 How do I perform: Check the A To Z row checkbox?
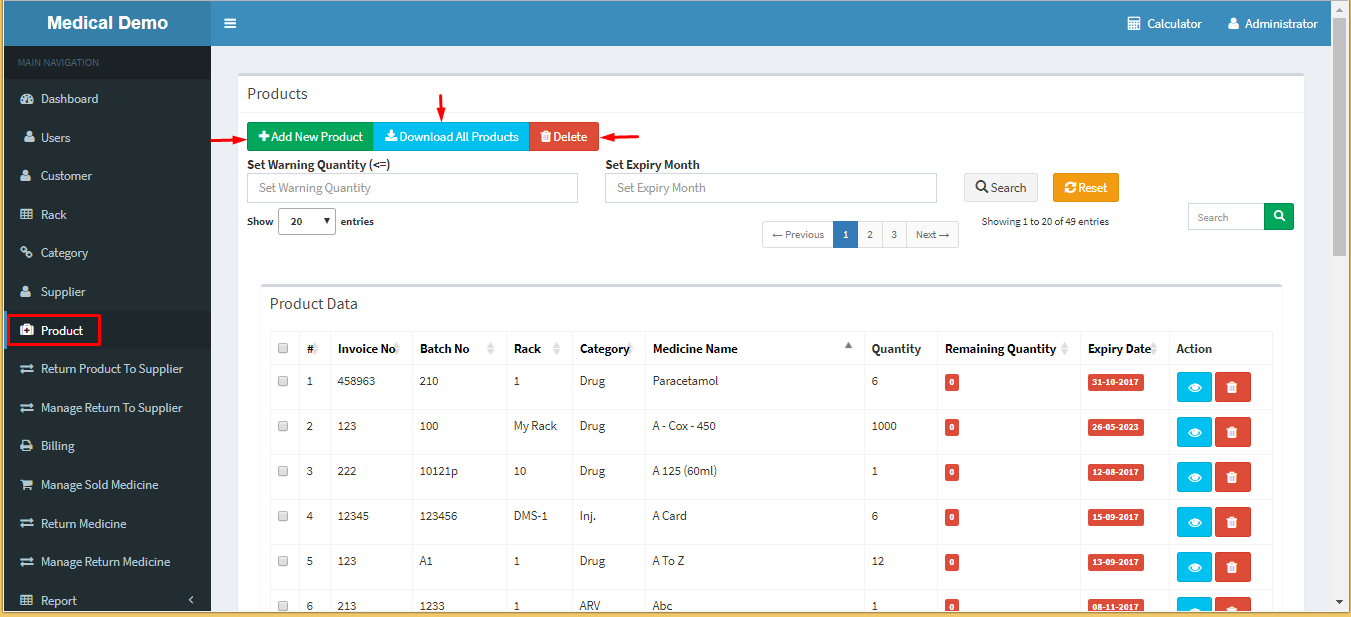point(283,561)
